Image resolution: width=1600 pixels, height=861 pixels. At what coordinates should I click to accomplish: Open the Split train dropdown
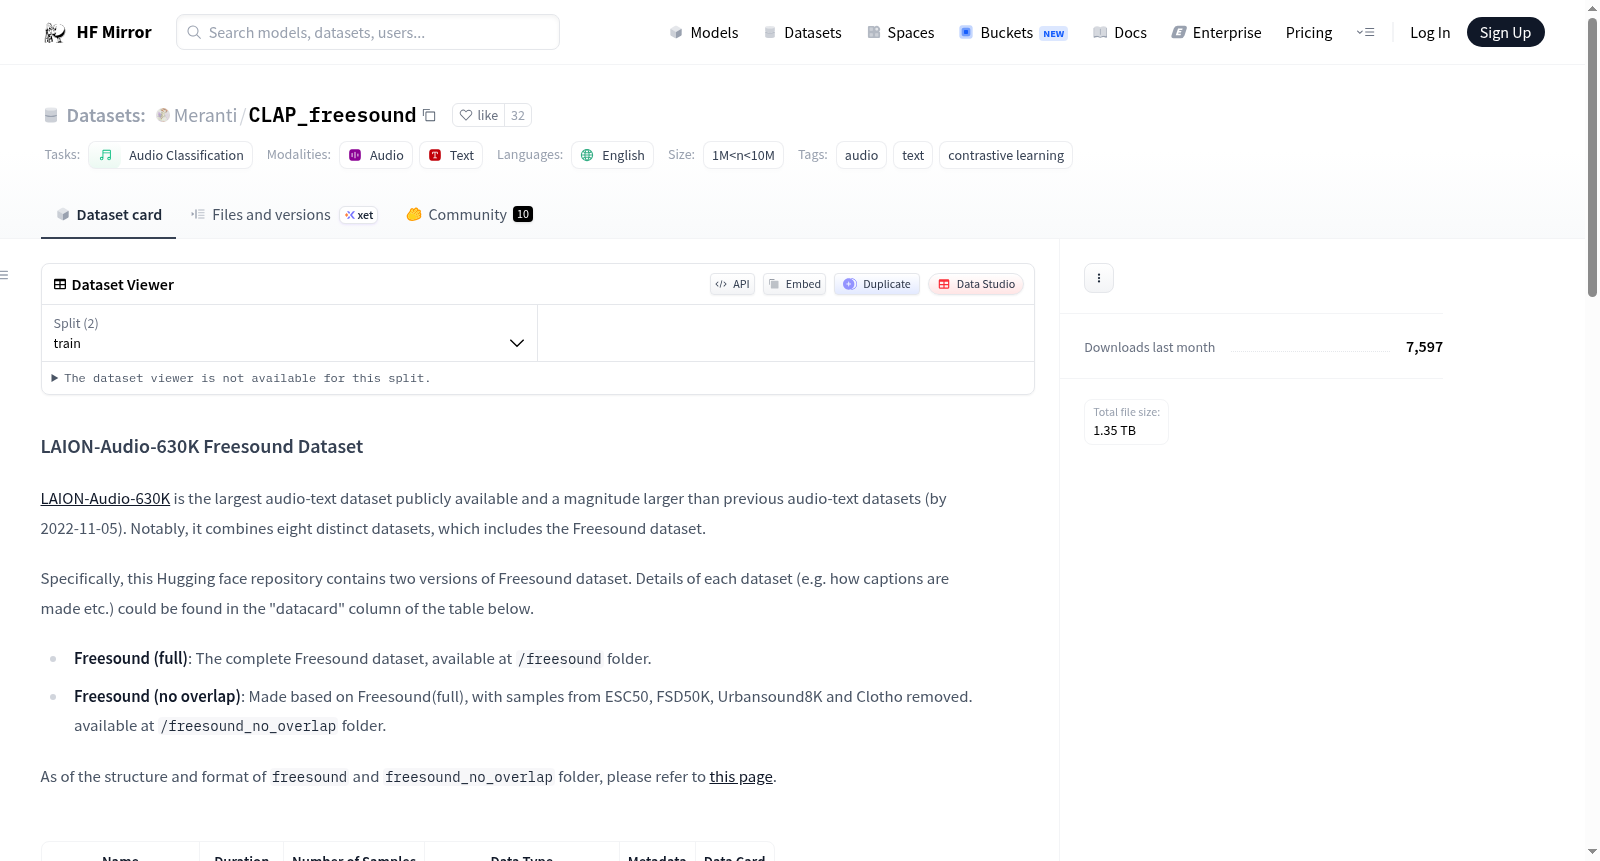[289, 333]
